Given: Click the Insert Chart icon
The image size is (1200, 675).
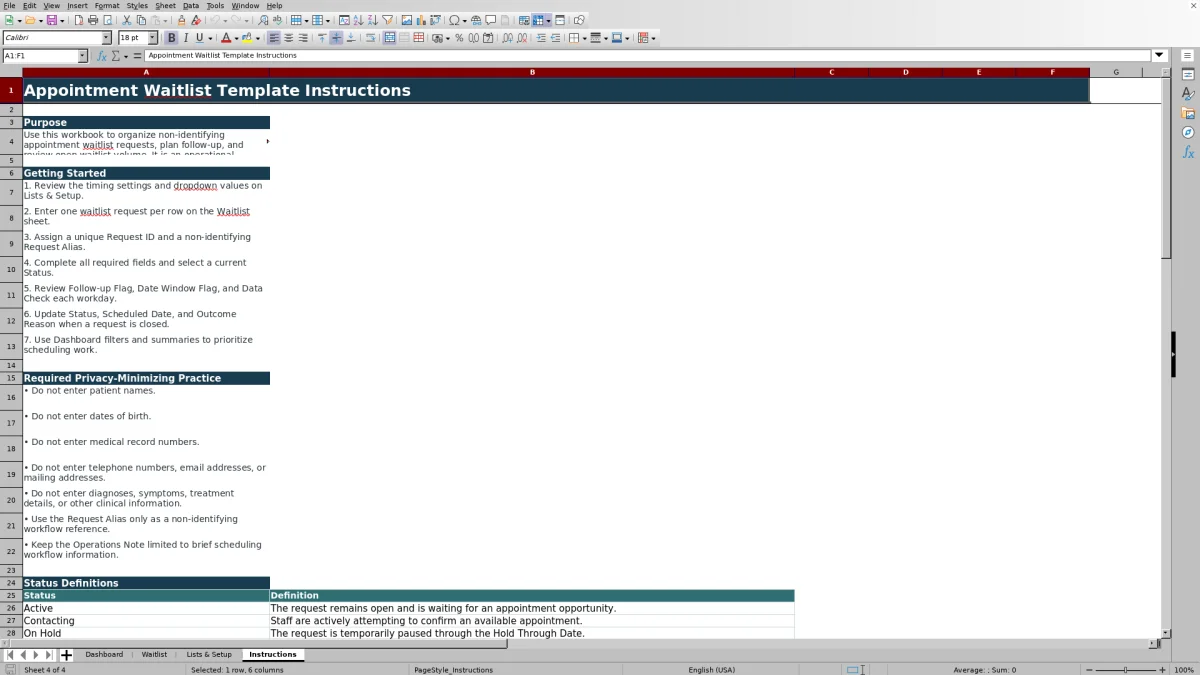Looking at the screenshot, I should (420, 20).
